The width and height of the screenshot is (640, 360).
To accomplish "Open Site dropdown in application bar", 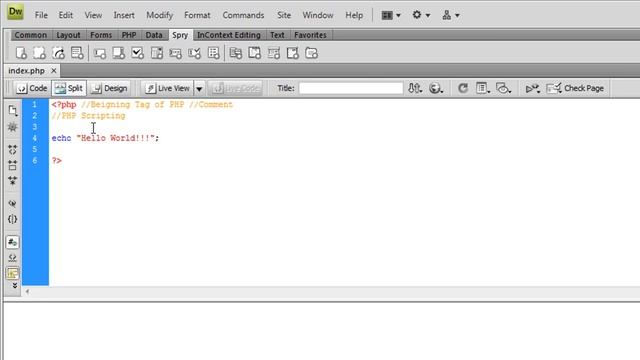I will click(x=451, y=15).
